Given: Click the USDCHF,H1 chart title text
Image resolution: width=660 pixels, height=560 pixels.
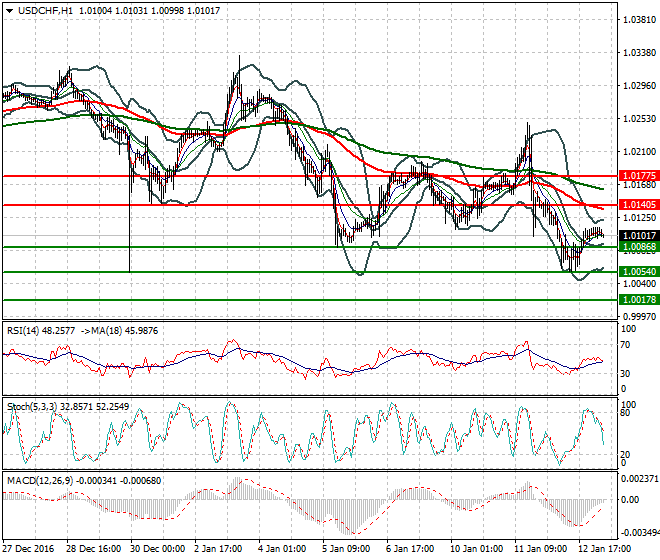Looking at the screenshot, I should click(45, 10).
